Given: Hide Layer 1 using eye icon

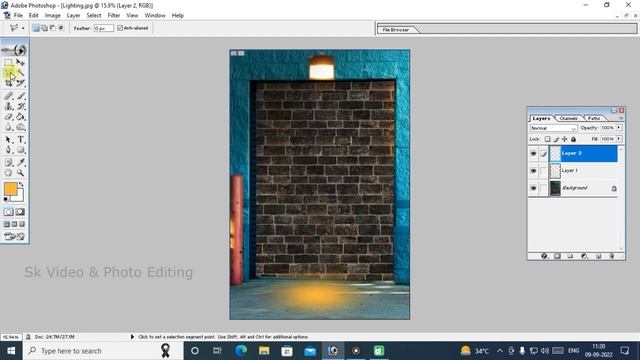Looking at the screenshot, I should pos(533,171).
